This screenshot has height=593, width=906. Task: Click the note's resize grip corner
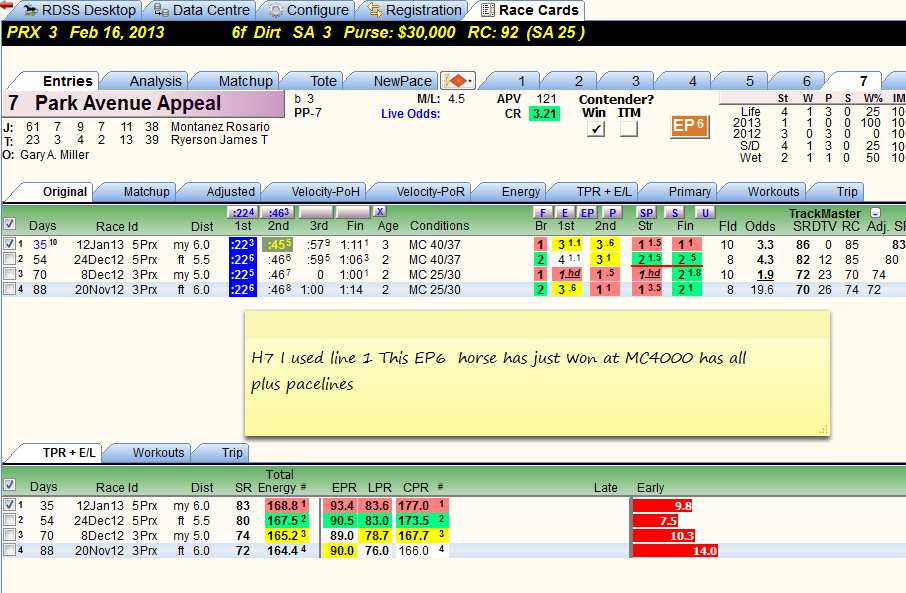(823, 429)
